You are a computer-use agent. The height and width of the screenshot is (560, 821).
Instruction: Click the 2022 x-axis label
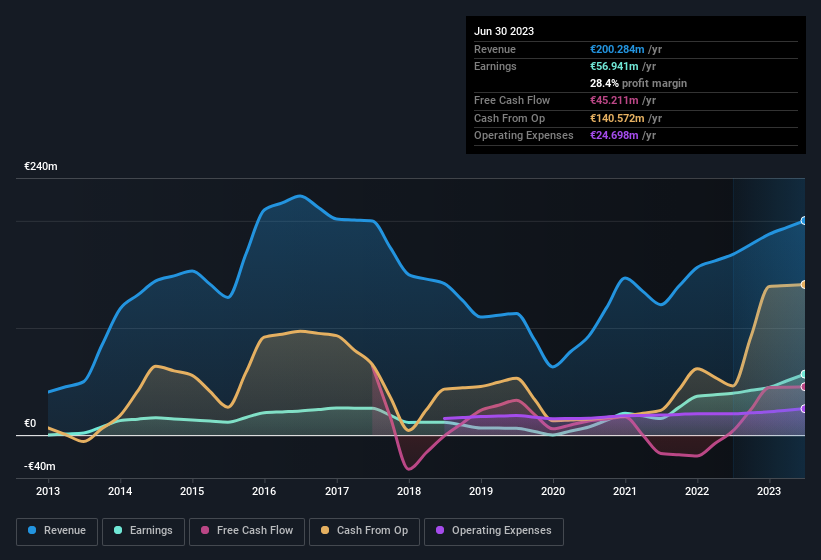pyautogui.click(x=697, y=491)
